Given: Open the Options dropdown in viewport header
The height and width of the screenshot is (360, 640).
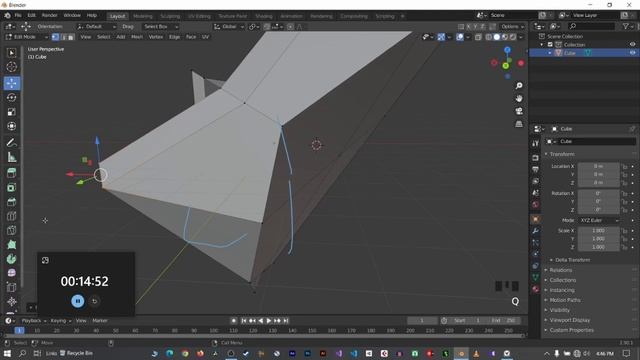Looking at the screenshot, I should 512,27.
